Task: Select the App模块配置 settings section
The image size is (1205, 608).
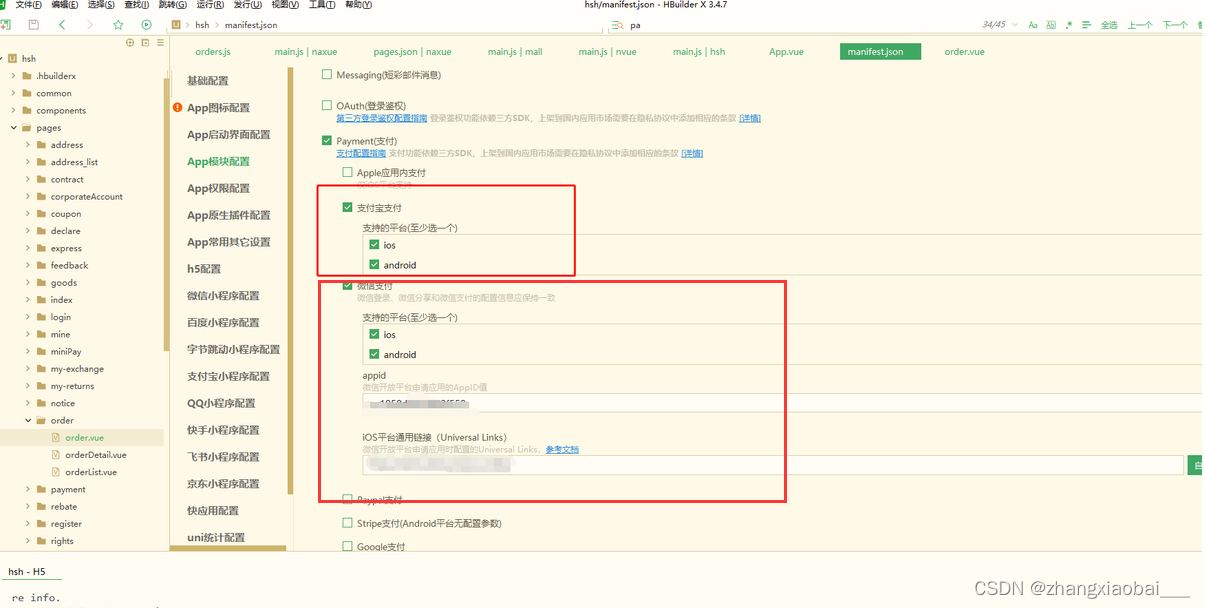Action: [218, 161]
